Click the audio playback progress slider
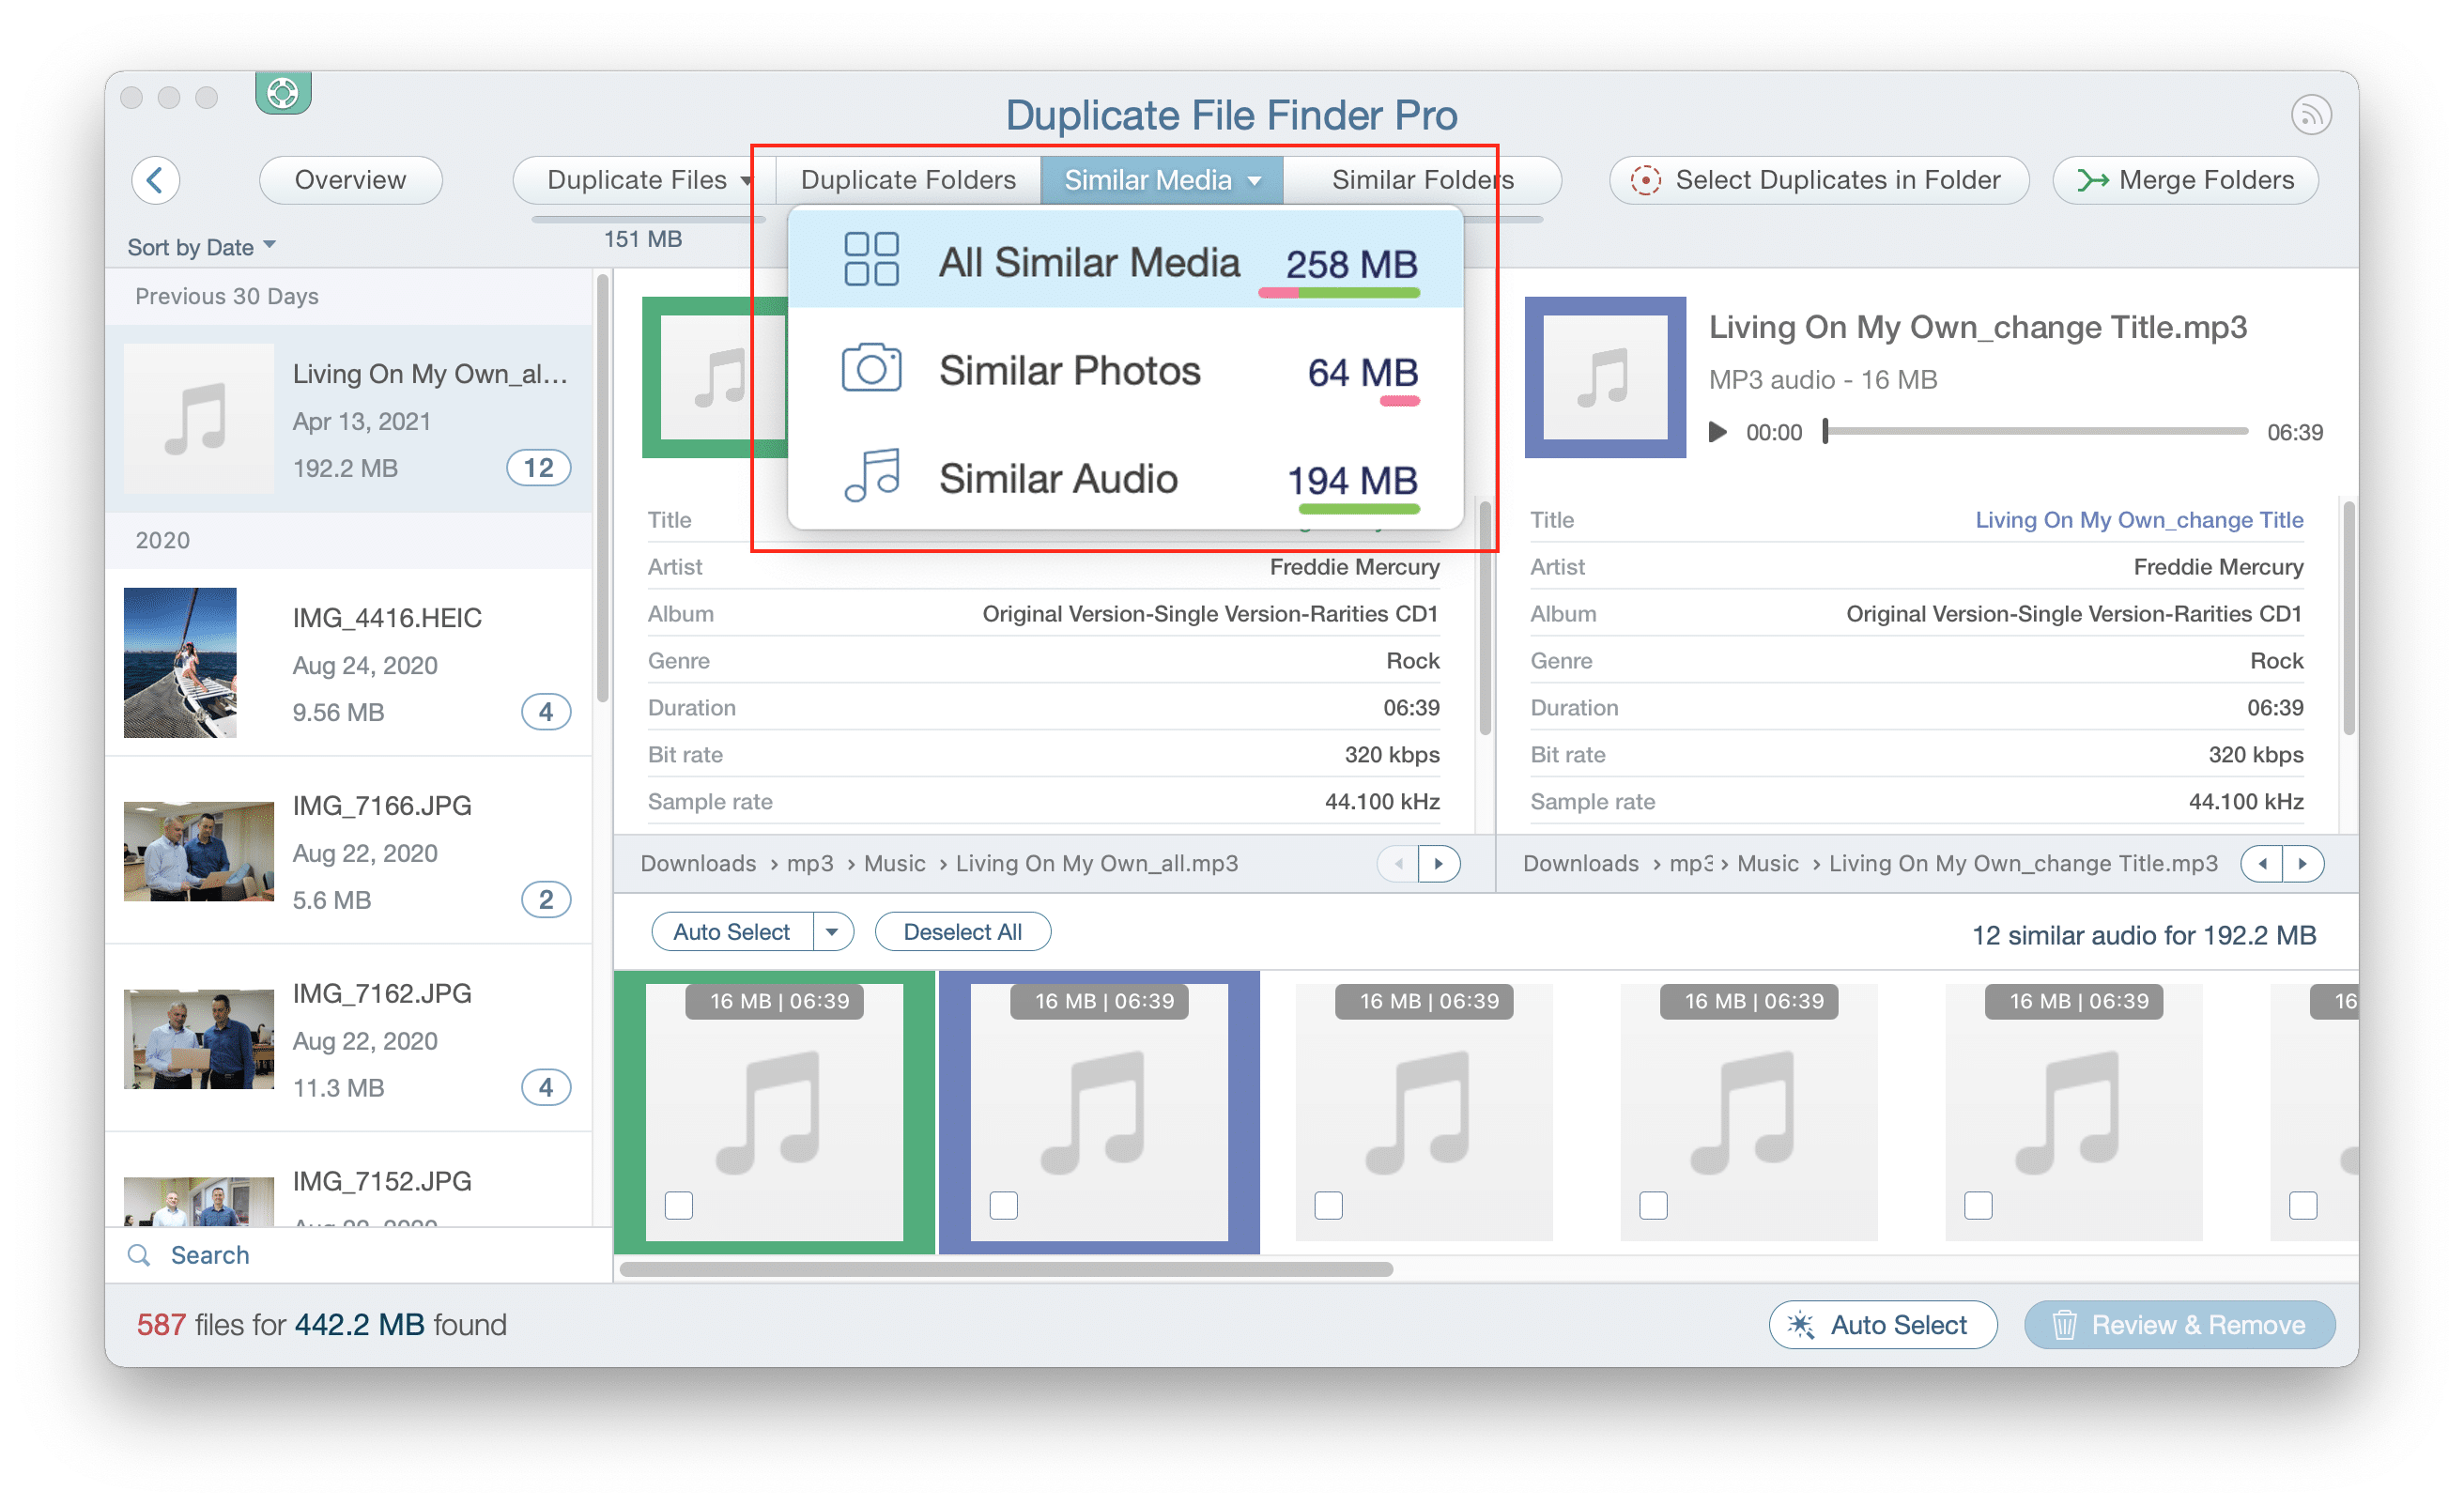This screenshot has width=2464, height=1506. (x=2035, y=432)
